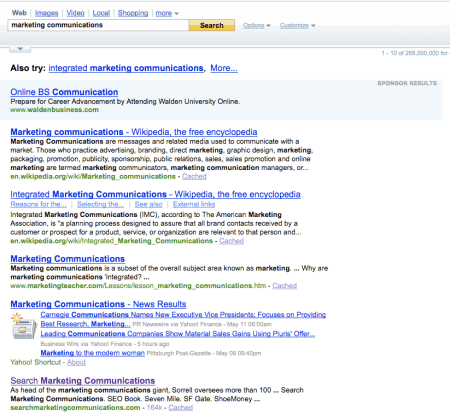Click the yellow Search button
Viewport: 450px width, 416px height.
[x=212, y=25]
